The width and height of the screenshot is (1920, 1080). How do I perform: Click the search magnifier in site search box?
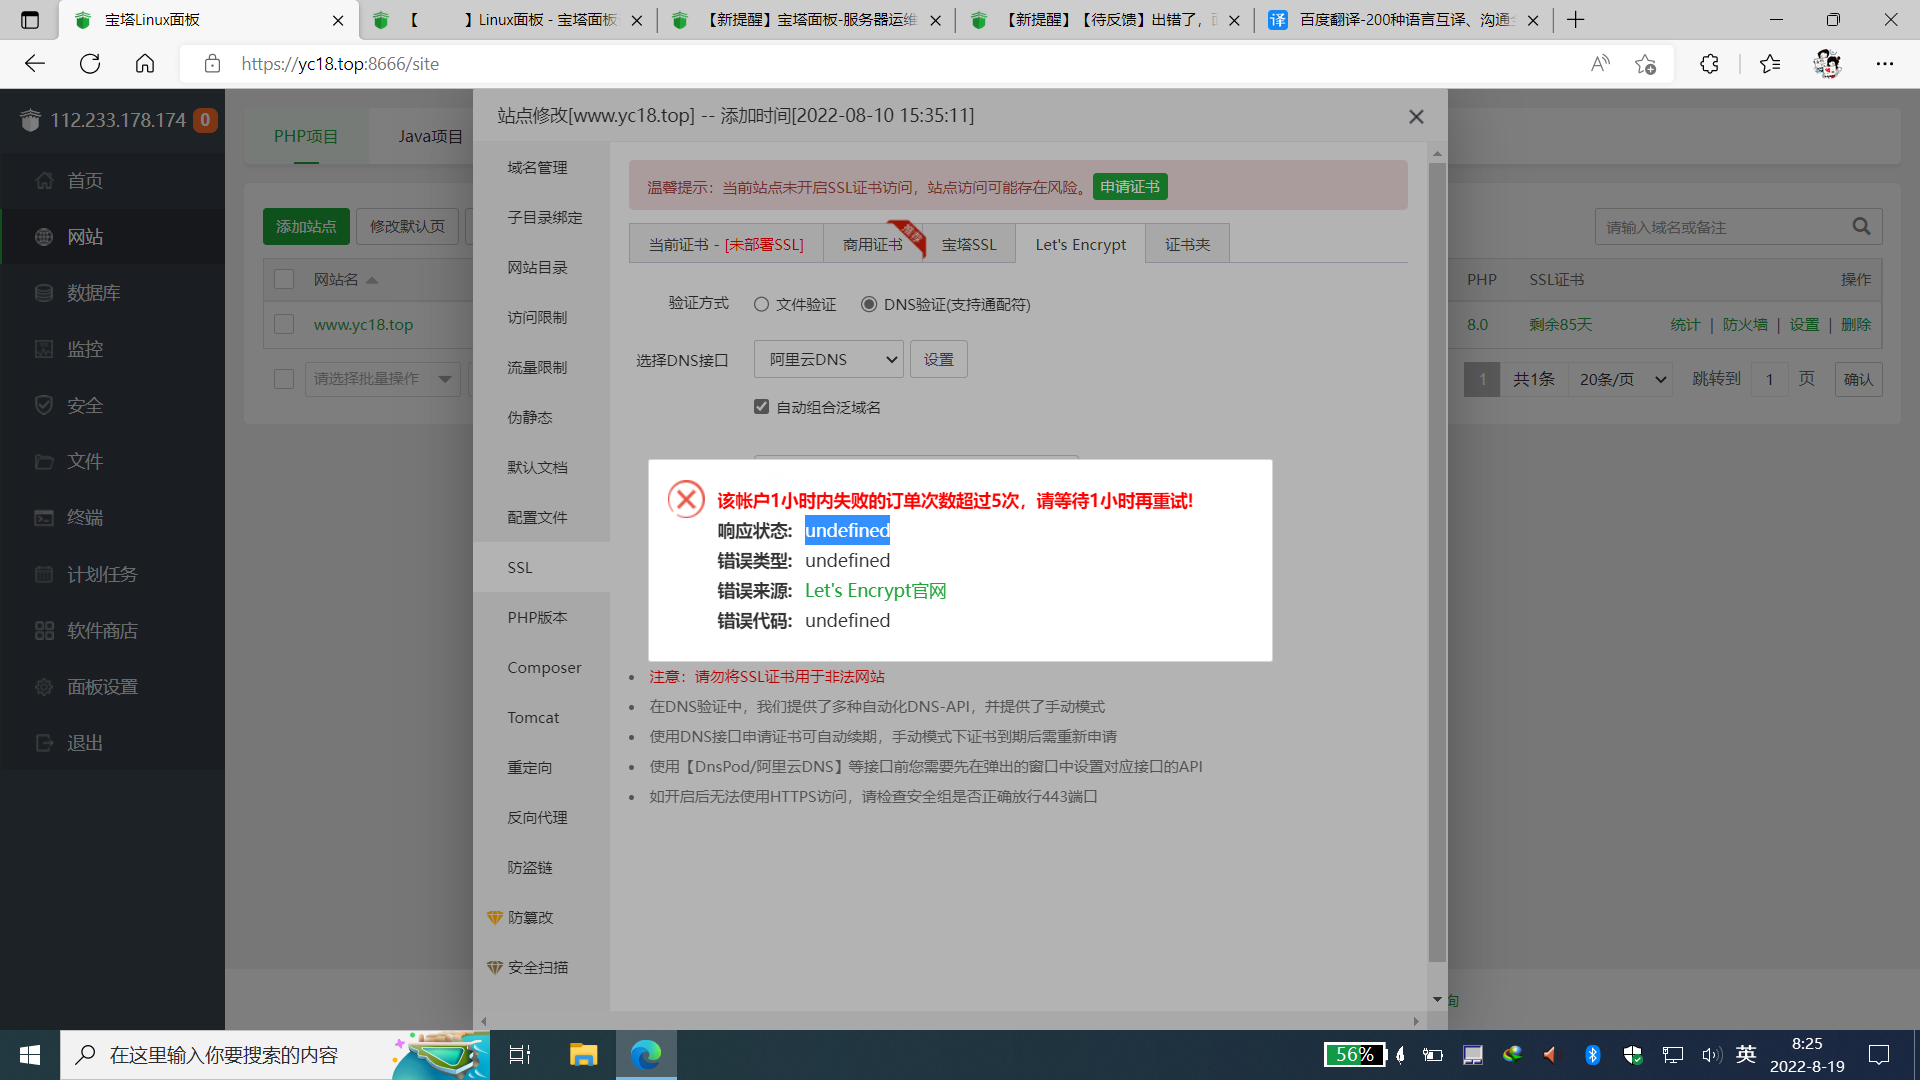pos(1861,227)
